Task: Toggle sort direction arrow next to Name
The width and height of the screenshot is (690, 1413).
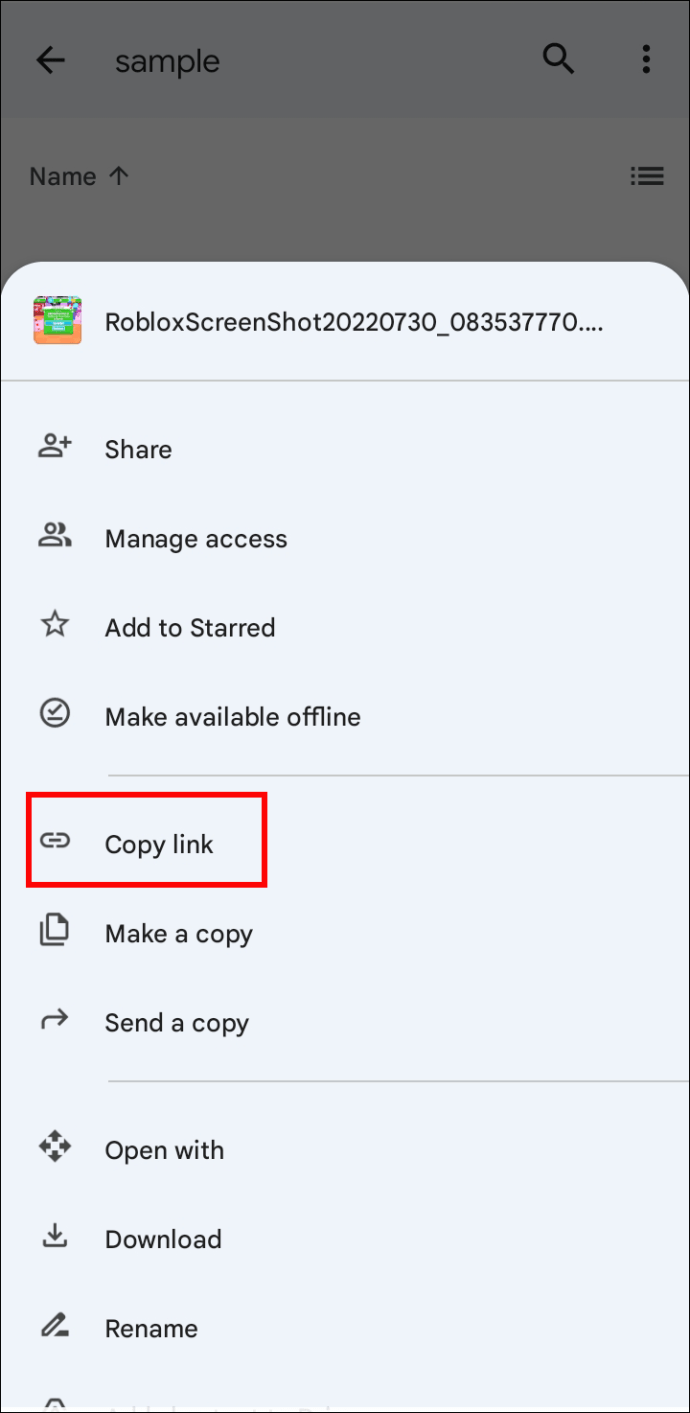Action: tap(119, 176)
